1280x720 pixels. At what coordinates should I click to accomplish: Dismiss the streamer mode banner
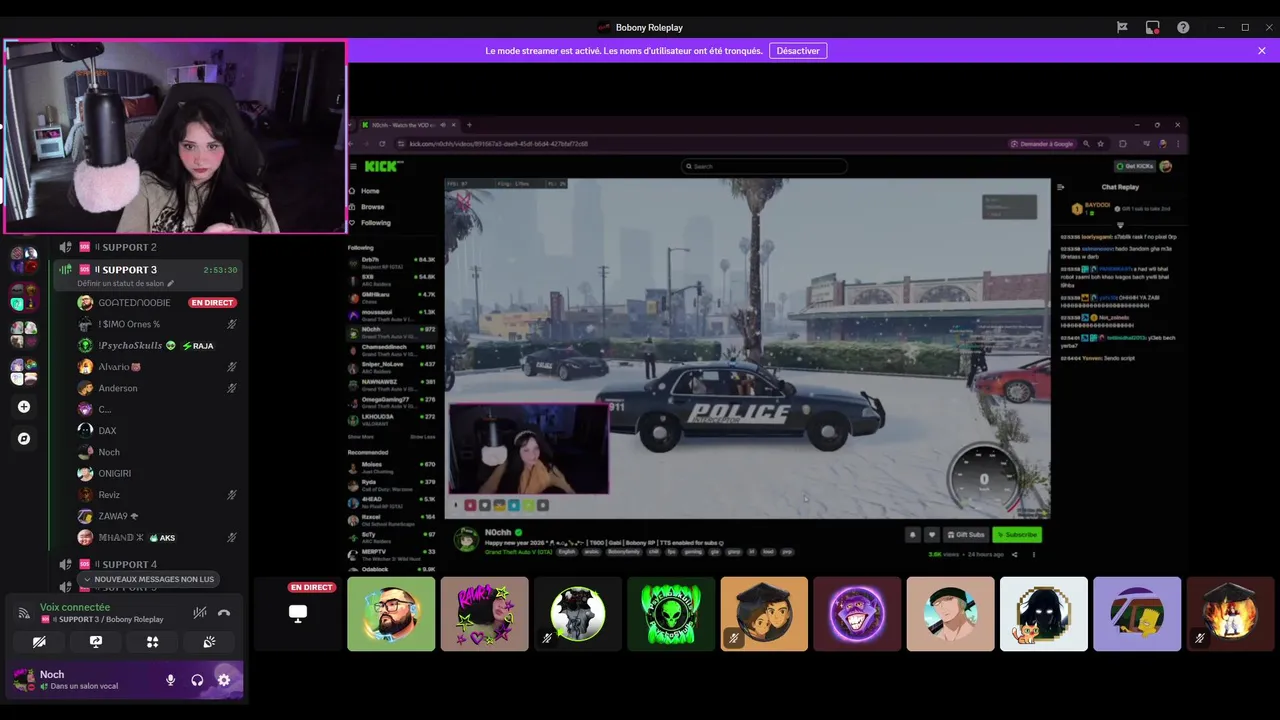pyautogui.click(x=1262, y=51)
